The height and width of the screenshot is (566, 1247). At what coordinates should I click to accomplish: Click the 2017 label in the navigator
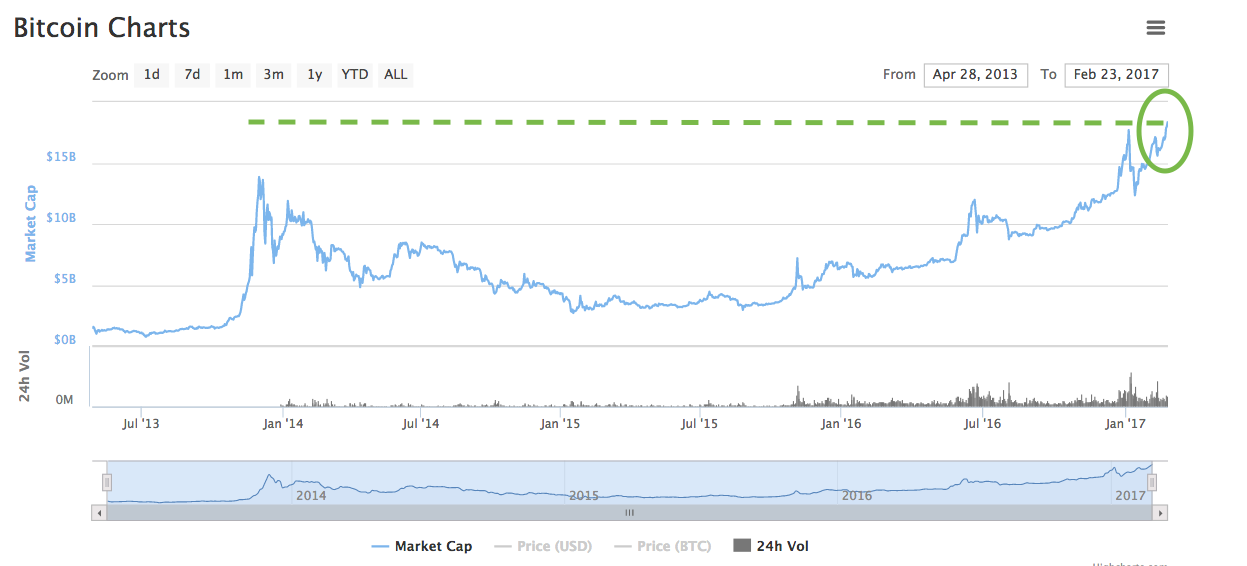(1130, 495)
